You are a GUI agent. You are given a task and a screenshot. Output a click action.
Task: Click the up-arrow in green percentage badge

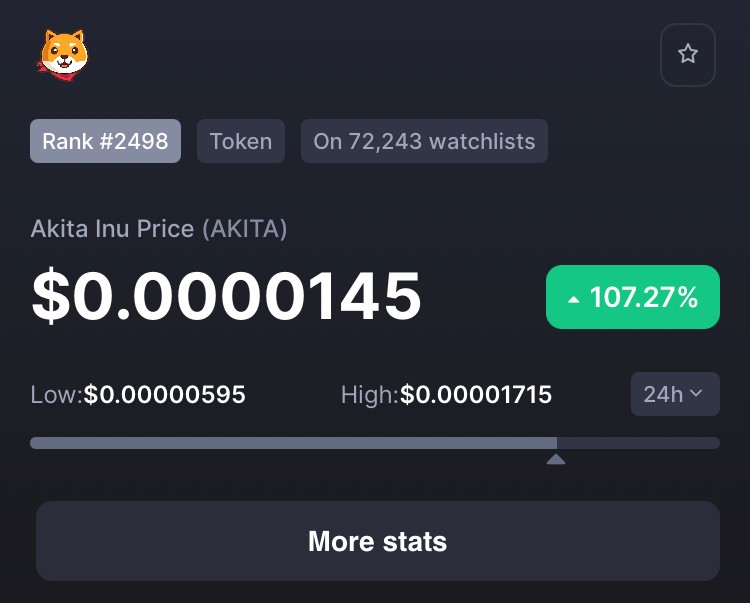(574, 300)
